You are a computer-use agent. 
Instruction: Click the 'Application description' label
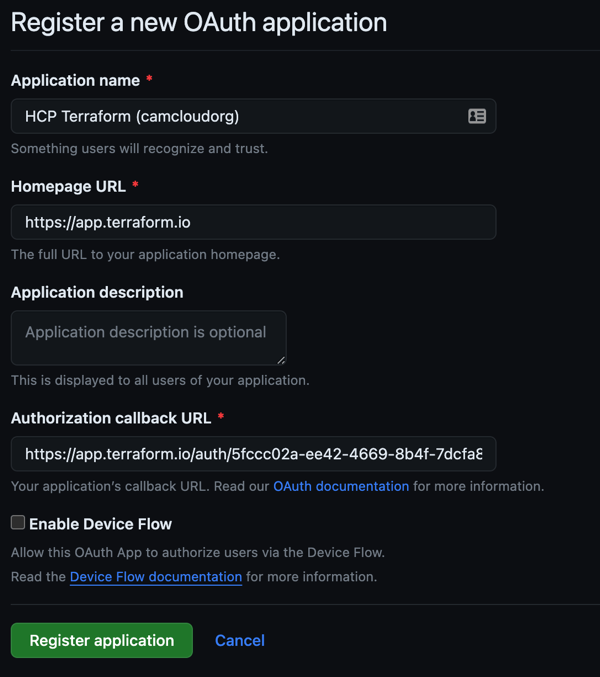[97, 292]
